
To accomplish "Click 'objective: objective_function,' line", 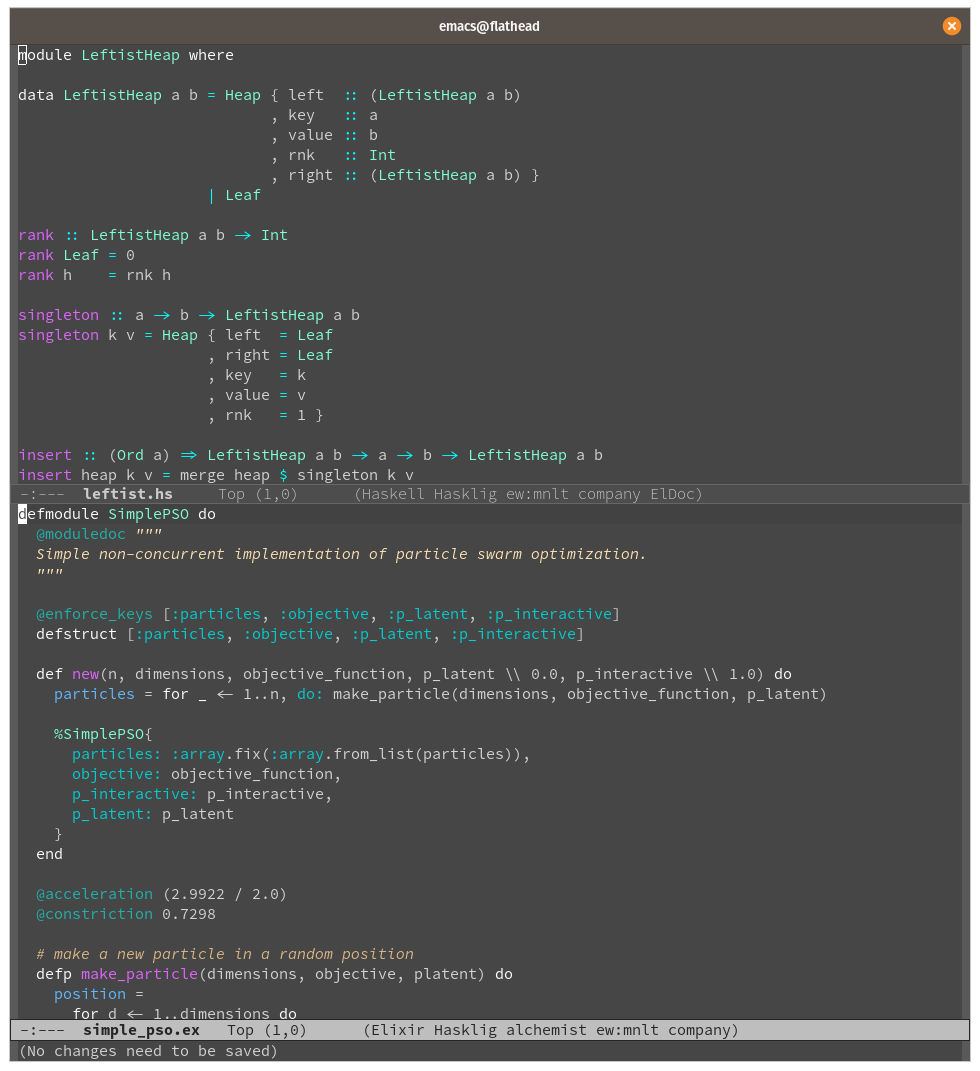I will click(x=207, y=774).
